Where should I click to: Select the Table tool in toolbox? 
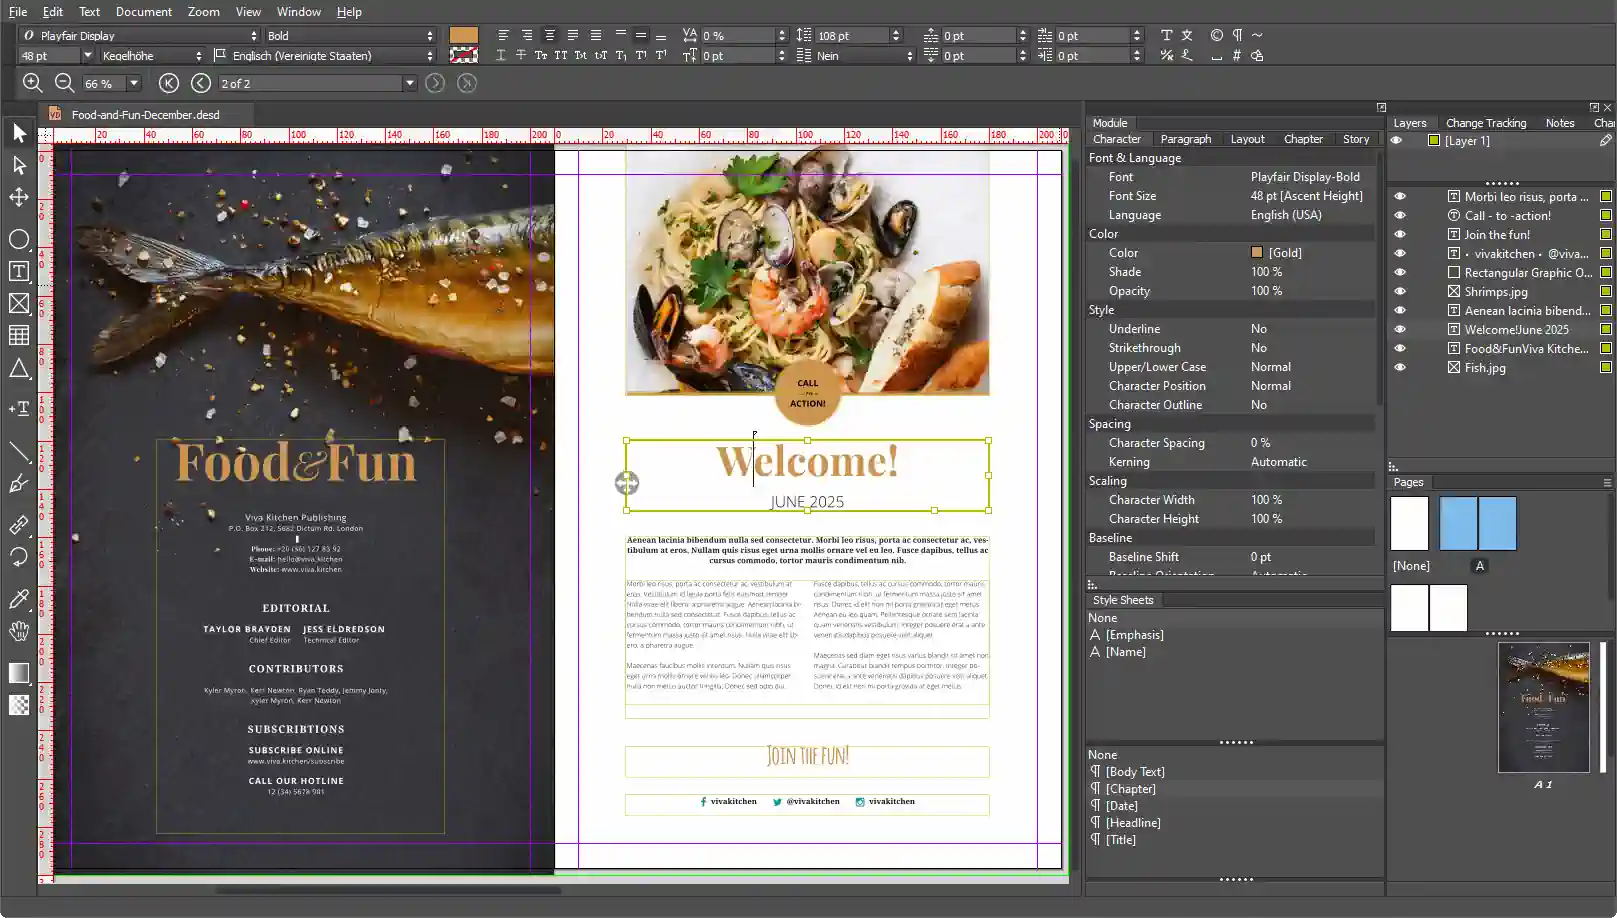click(19, 336)
